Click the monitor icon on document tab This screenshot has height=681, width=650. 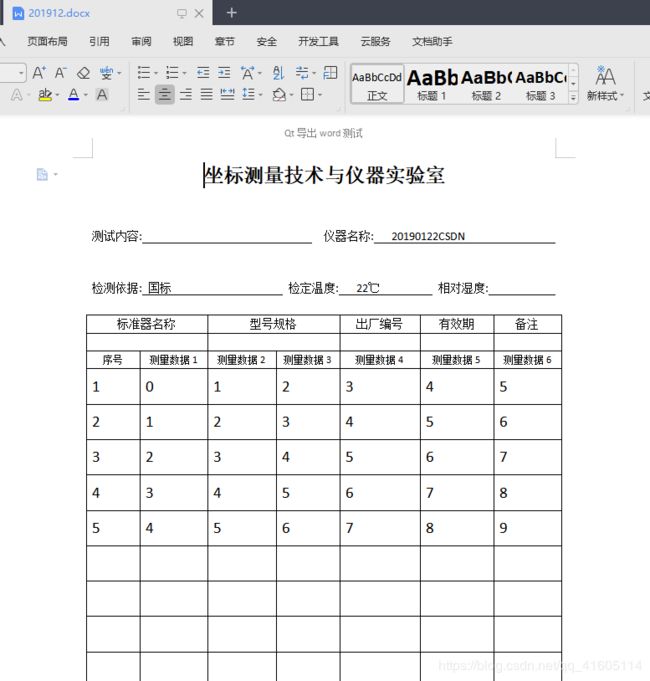(182, 13)
